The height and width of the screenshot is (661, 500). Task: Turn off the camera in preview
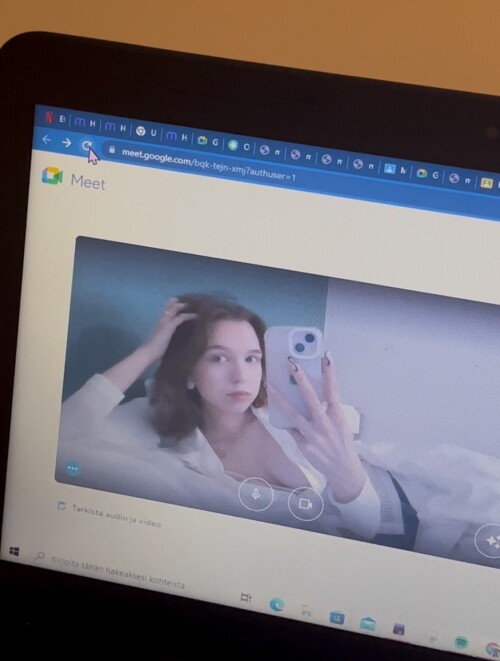306,504
